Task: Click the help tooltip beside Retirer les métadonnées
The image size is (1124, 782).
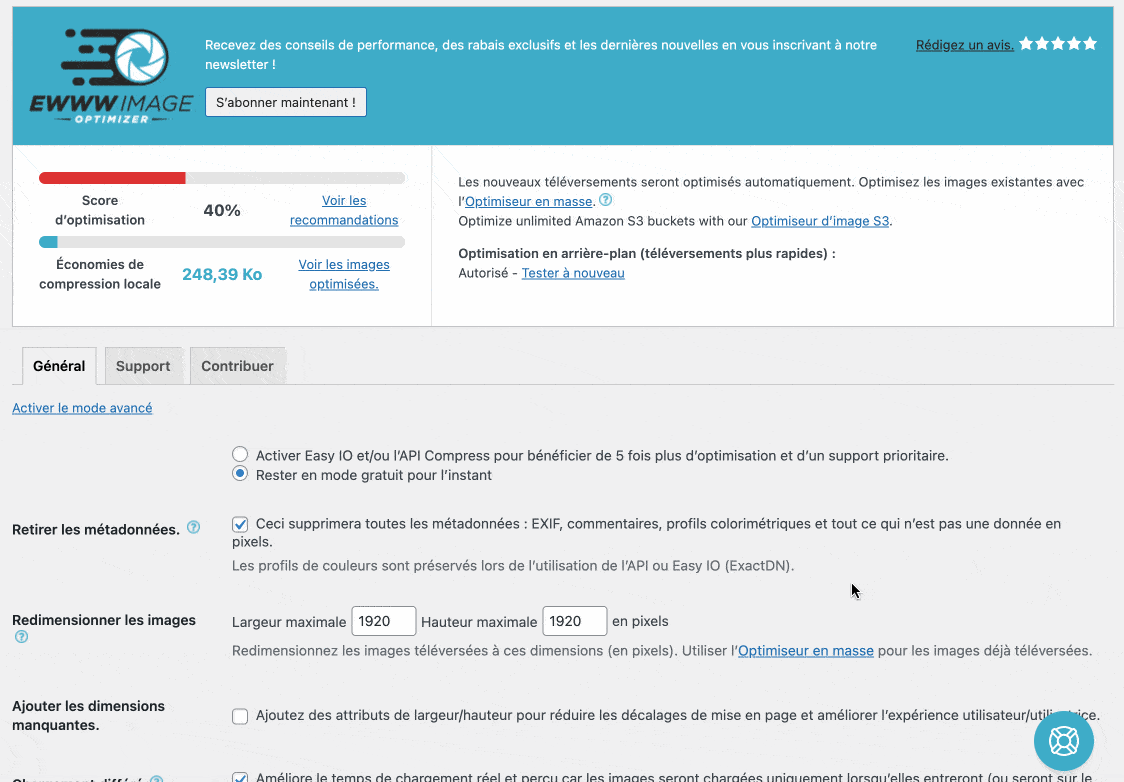Action: [x=193, y=527]
